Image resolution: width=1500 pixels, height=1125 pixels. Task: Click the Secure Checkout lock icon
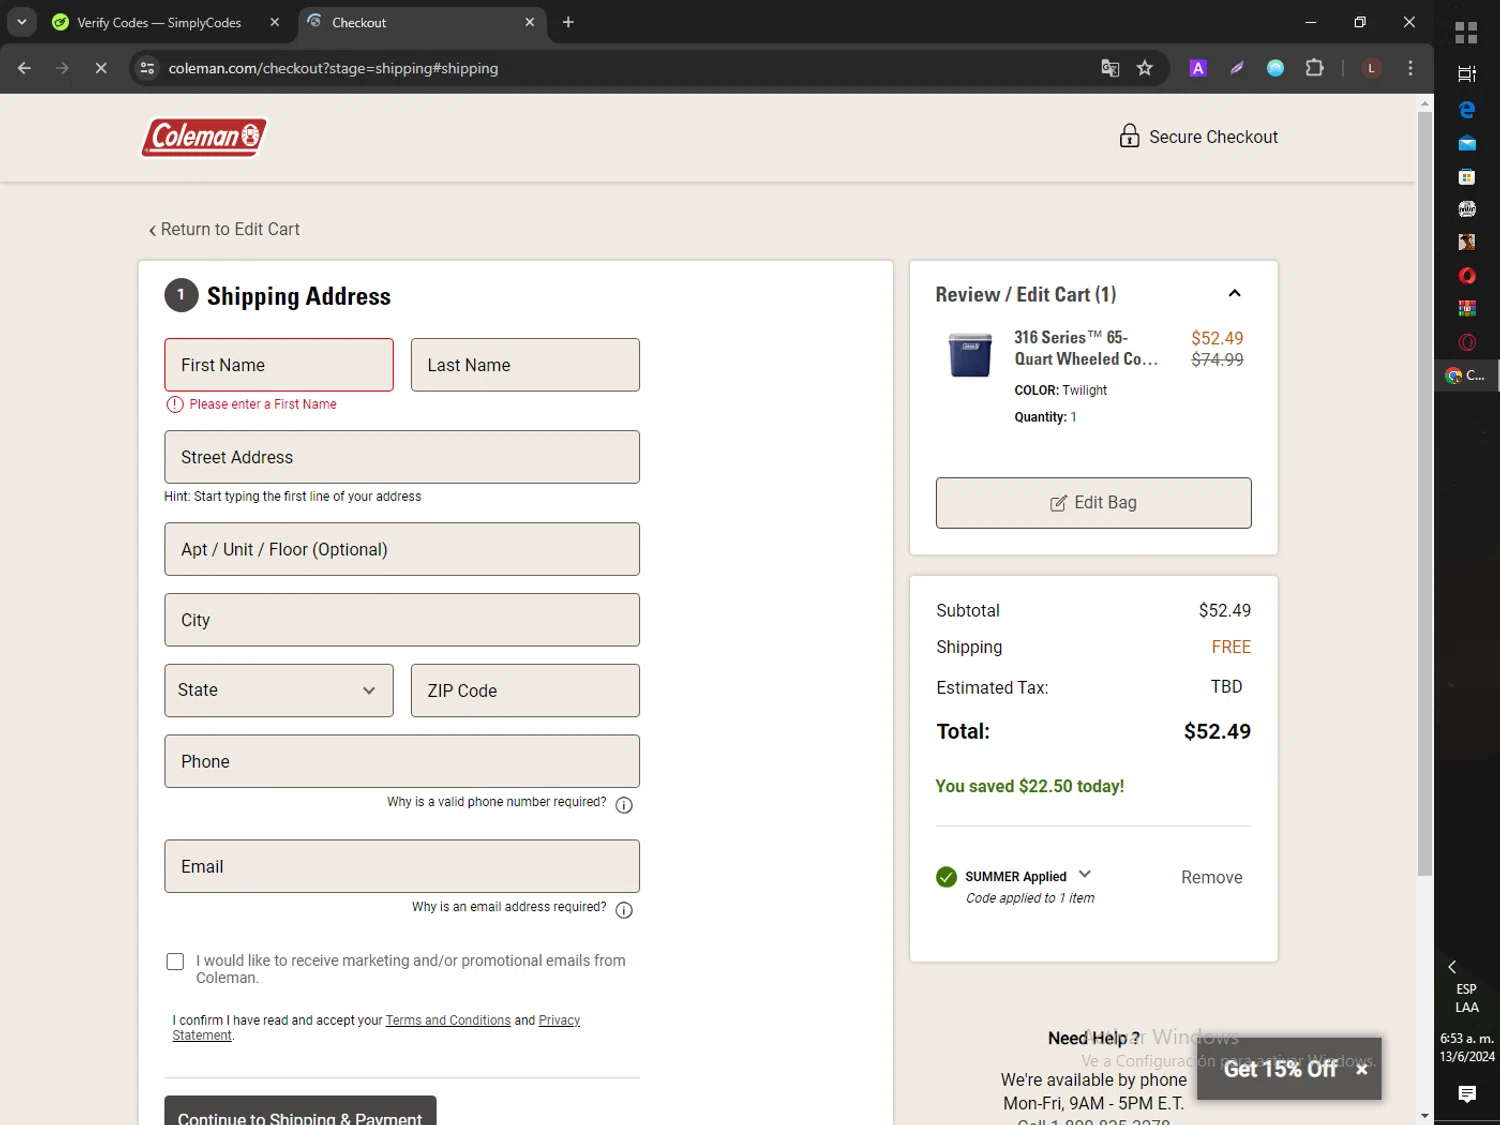[x=1129, y=136]
